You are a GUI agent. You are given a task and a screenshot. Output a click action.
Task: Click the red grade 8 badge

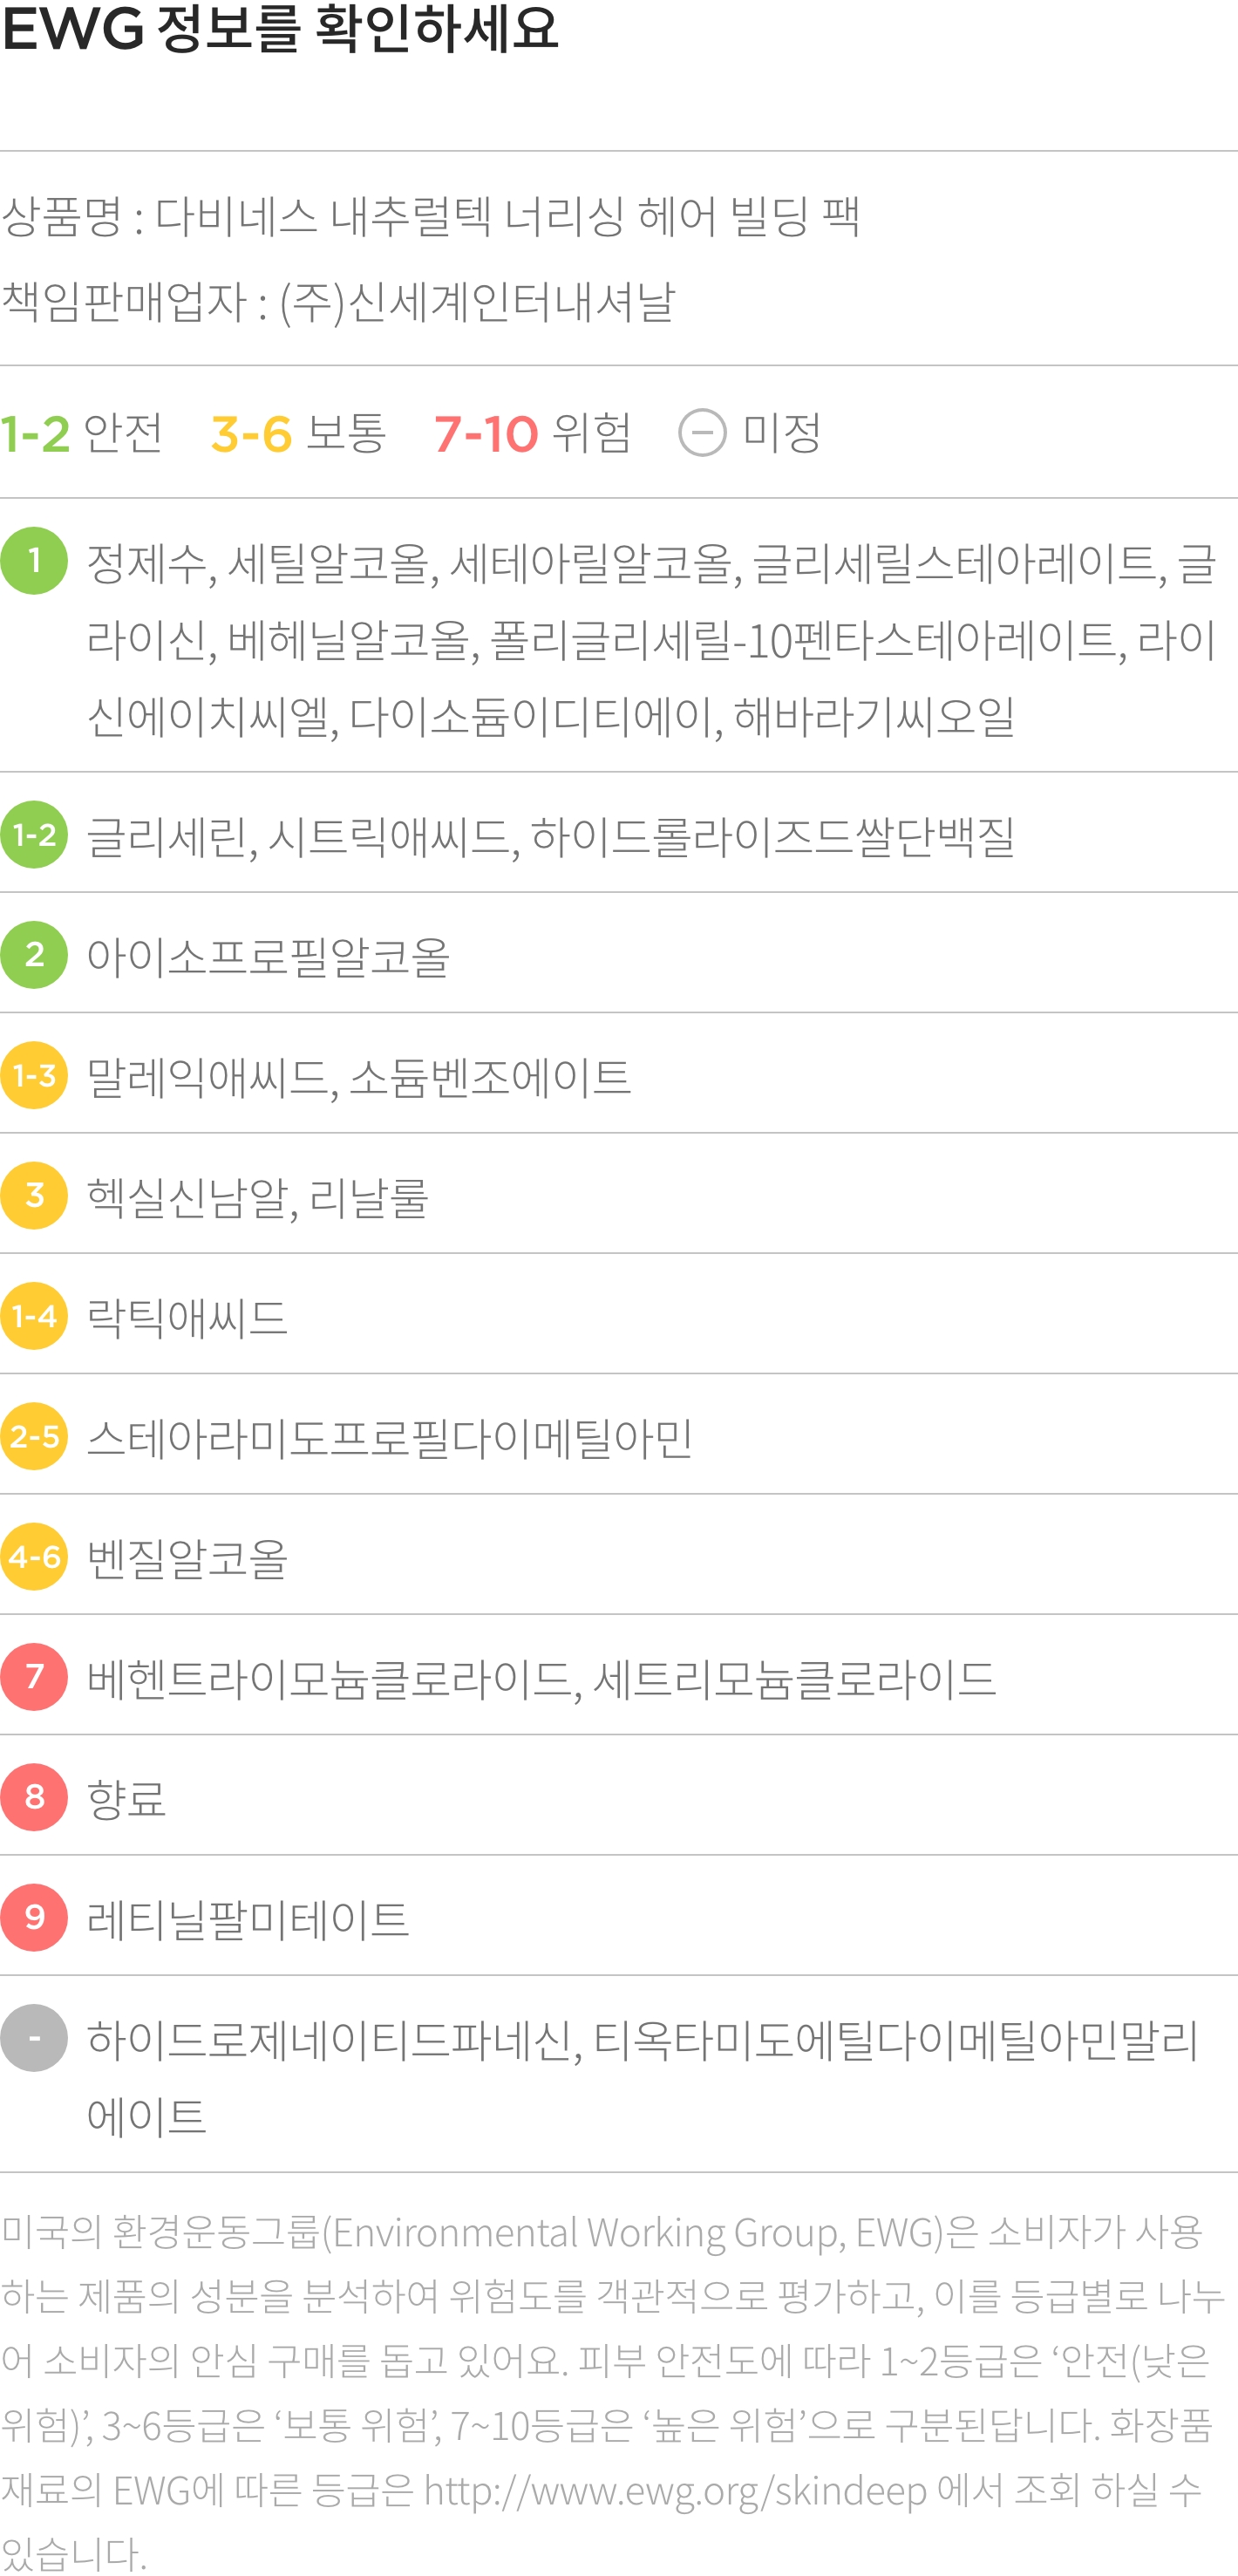(x=34, y=1797)
